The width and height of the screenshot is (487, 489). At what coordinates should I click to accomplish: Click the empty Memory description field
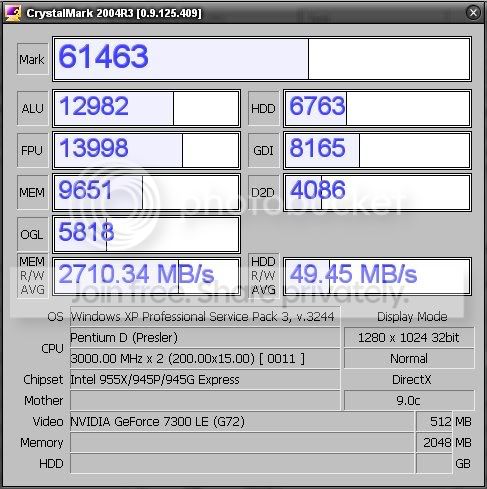(242, 442)
